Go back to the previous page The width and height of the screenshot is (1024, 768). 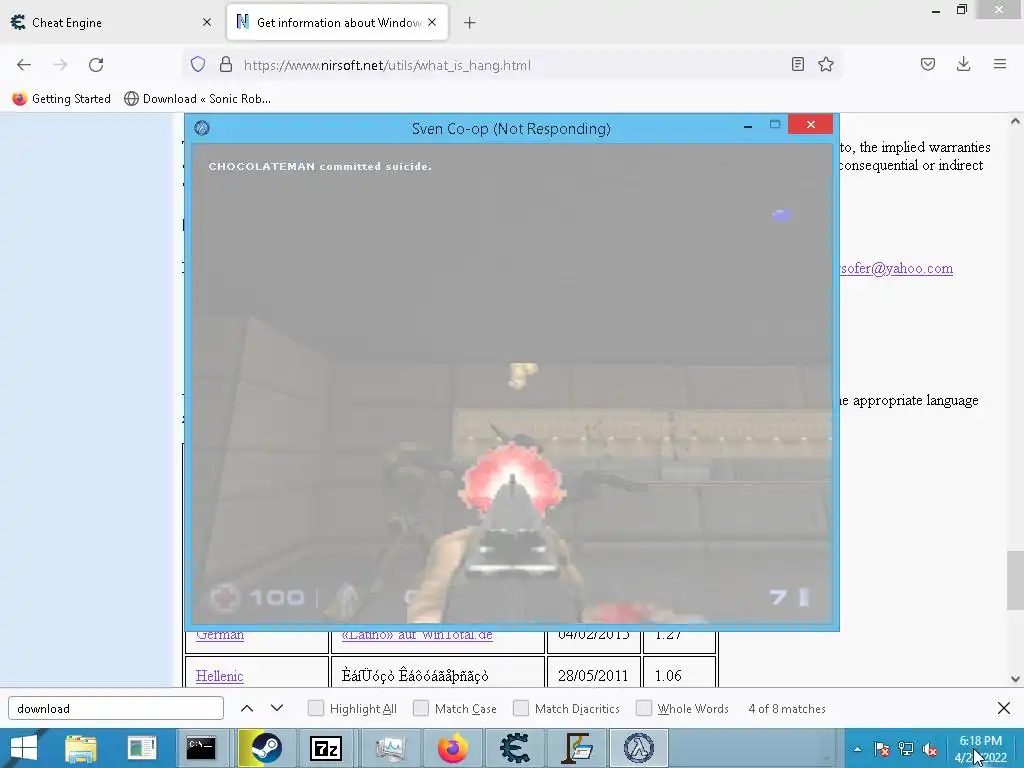(24, 65)
